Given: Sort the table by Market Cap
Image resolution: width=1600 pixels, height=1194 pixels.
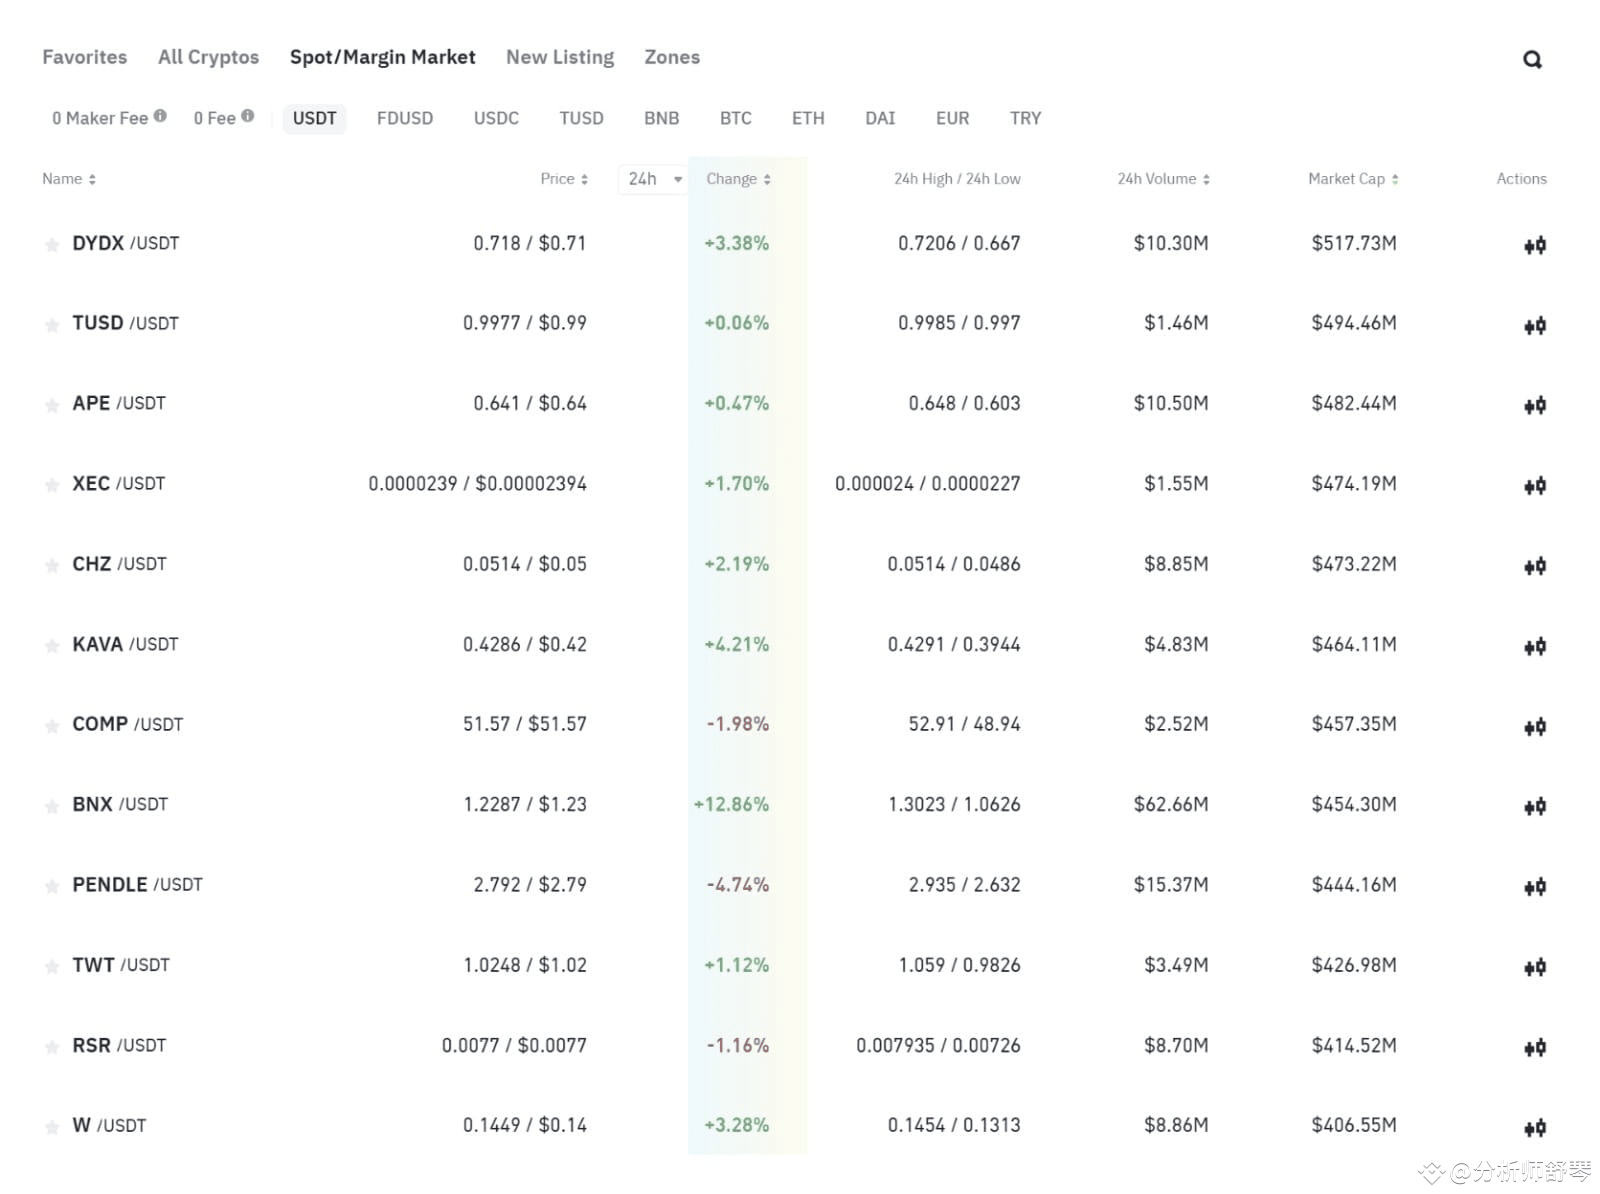Looking at the screenshot, I should tap(1353, 179).
